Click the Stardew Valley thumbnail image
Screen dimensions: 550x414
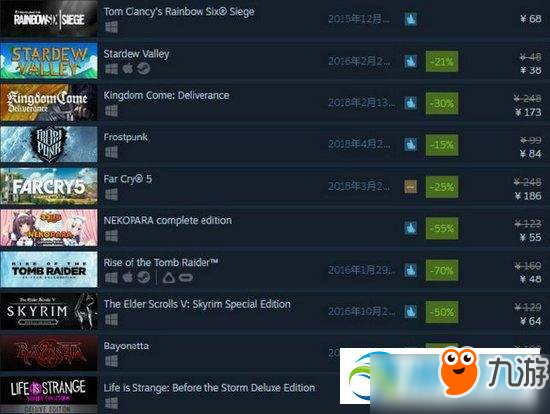[x=49, y=61]
